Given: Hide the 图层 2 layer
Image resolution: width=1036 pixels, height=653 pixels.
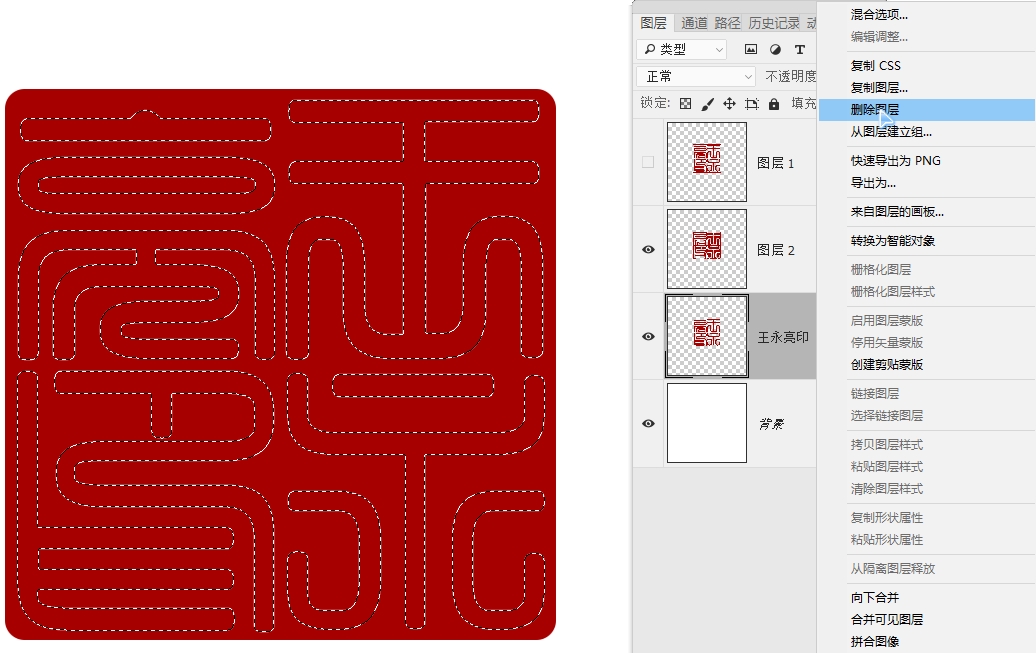Looking at the screenshot, I should pos(648,248).
